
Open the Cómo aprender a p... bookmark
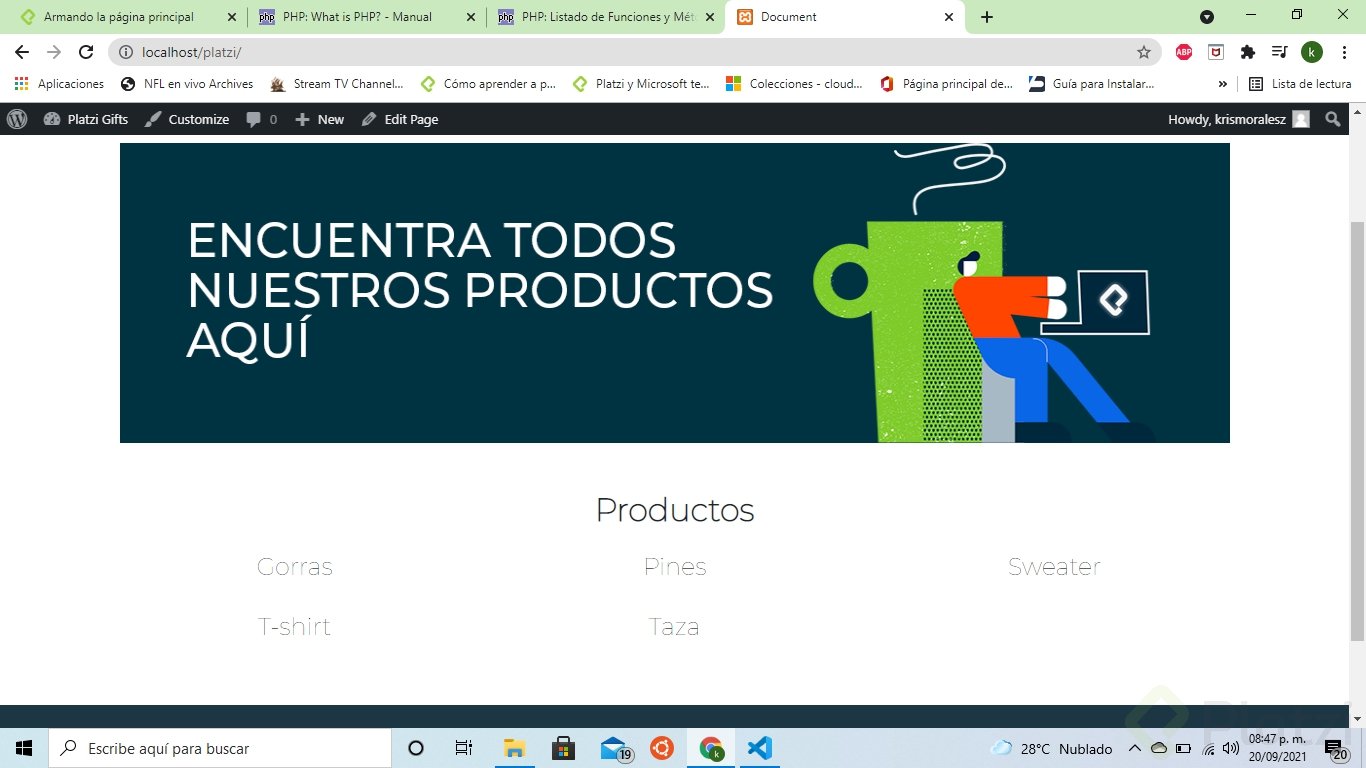pyautogui.click(x=488, y=84)
